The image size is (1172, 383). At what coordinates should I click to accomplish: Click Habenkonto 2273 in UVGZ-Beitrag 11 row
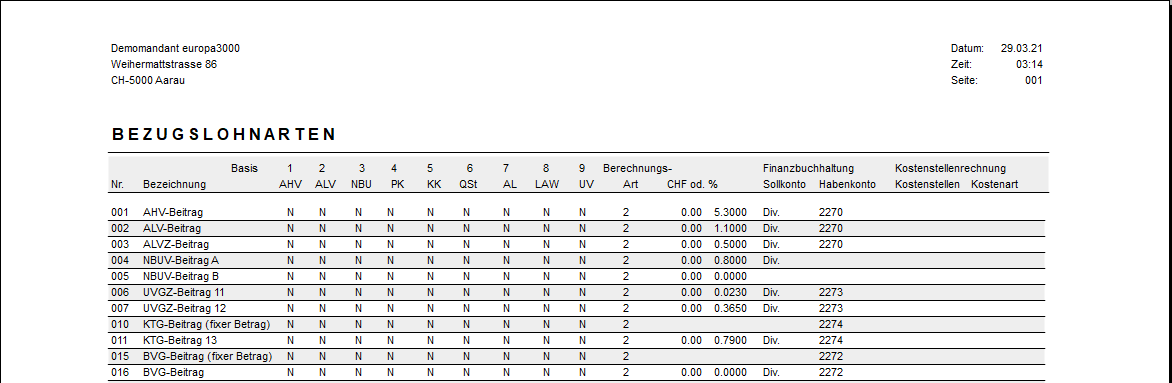point(830,292)
